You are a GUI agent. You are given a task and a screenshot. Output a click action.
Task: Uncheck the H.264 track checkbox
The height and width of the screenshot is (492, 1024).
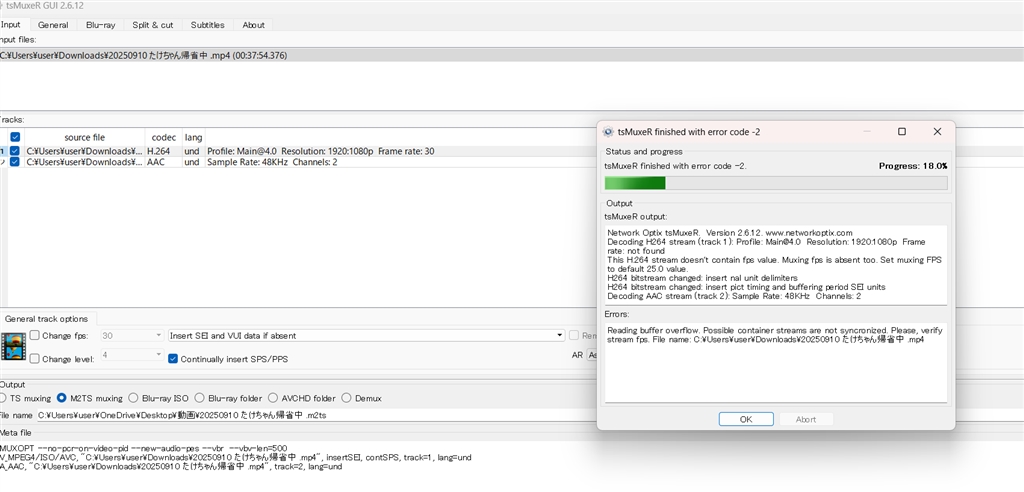[x=15, y=152]
